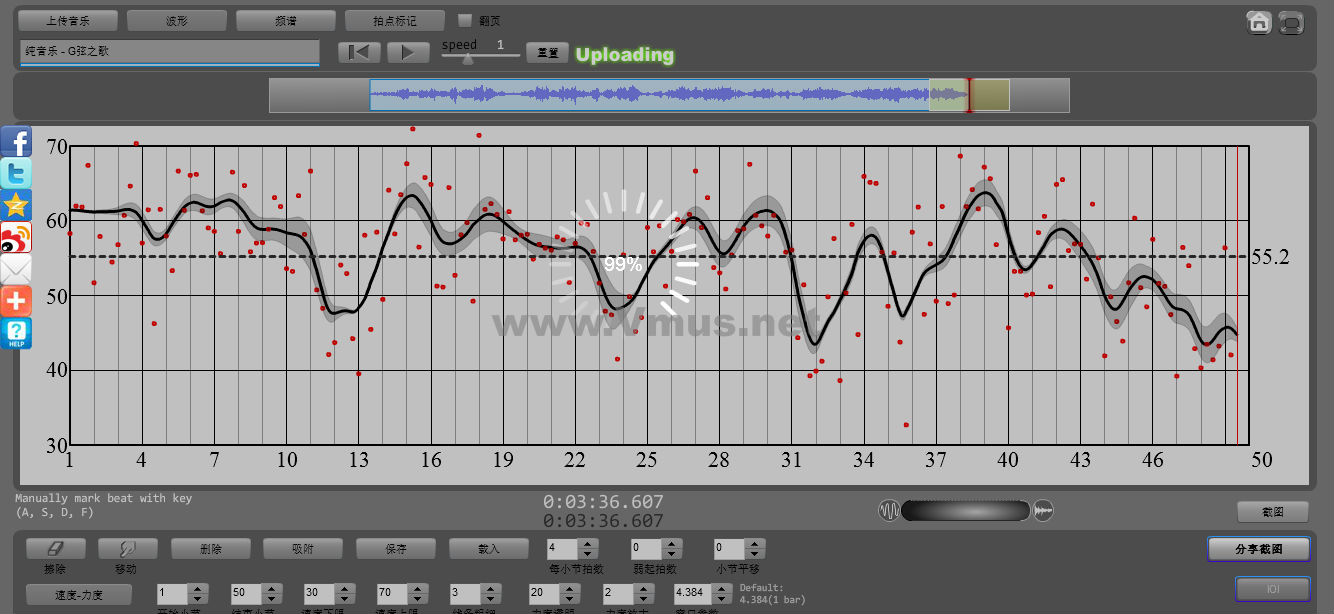Open the email envelope share icon
Screen dimensions: 1334x614
(x=16, y=269)
